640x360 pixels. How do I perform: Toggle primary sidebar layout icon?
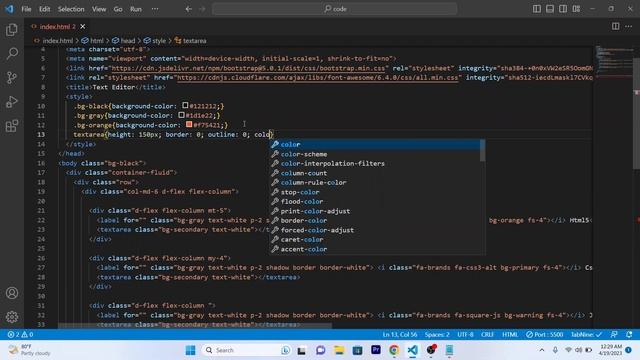click(537, 9)
